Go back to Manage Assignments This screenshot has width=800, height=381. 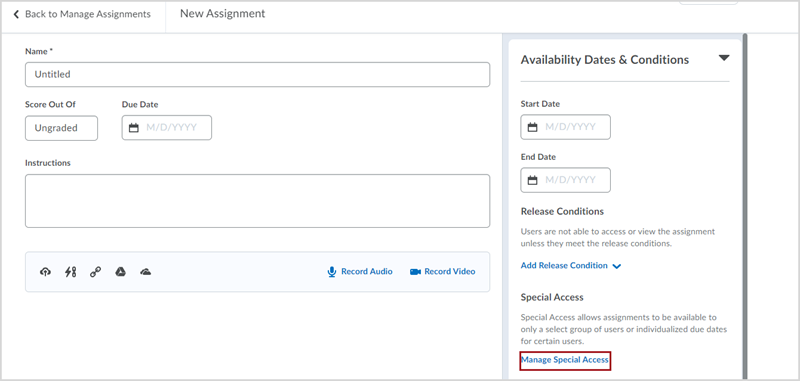coord(82,14)
